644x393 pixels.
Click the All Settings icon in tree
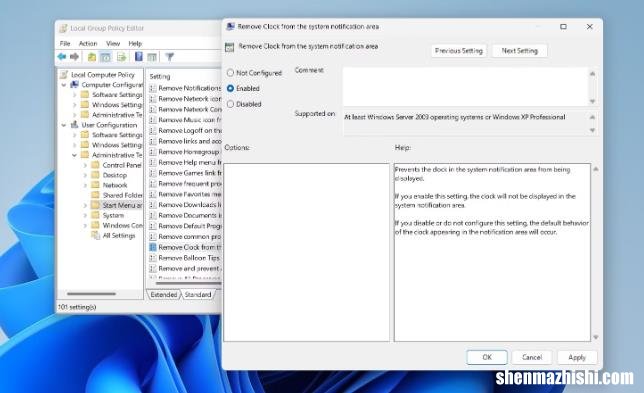pyautogui.click(x=95, y=235)
